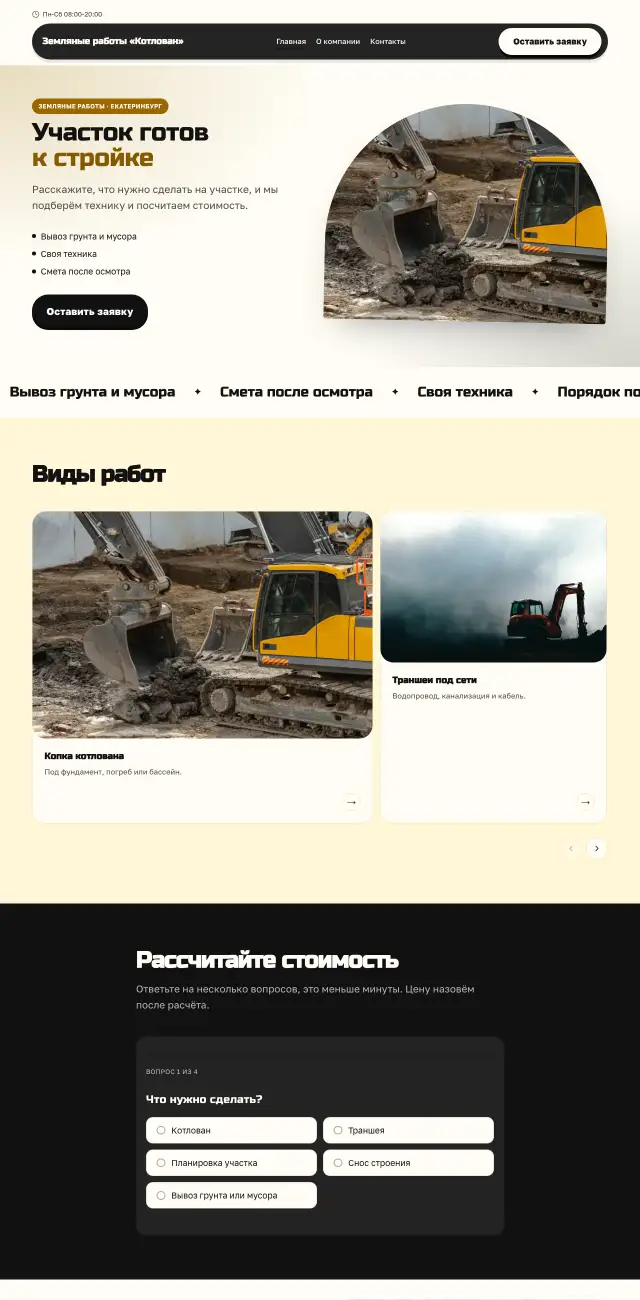The image size is (640, 1300).
Task: Click Под фундамент, погреб или бассейн text
Action: coord(113,772)
